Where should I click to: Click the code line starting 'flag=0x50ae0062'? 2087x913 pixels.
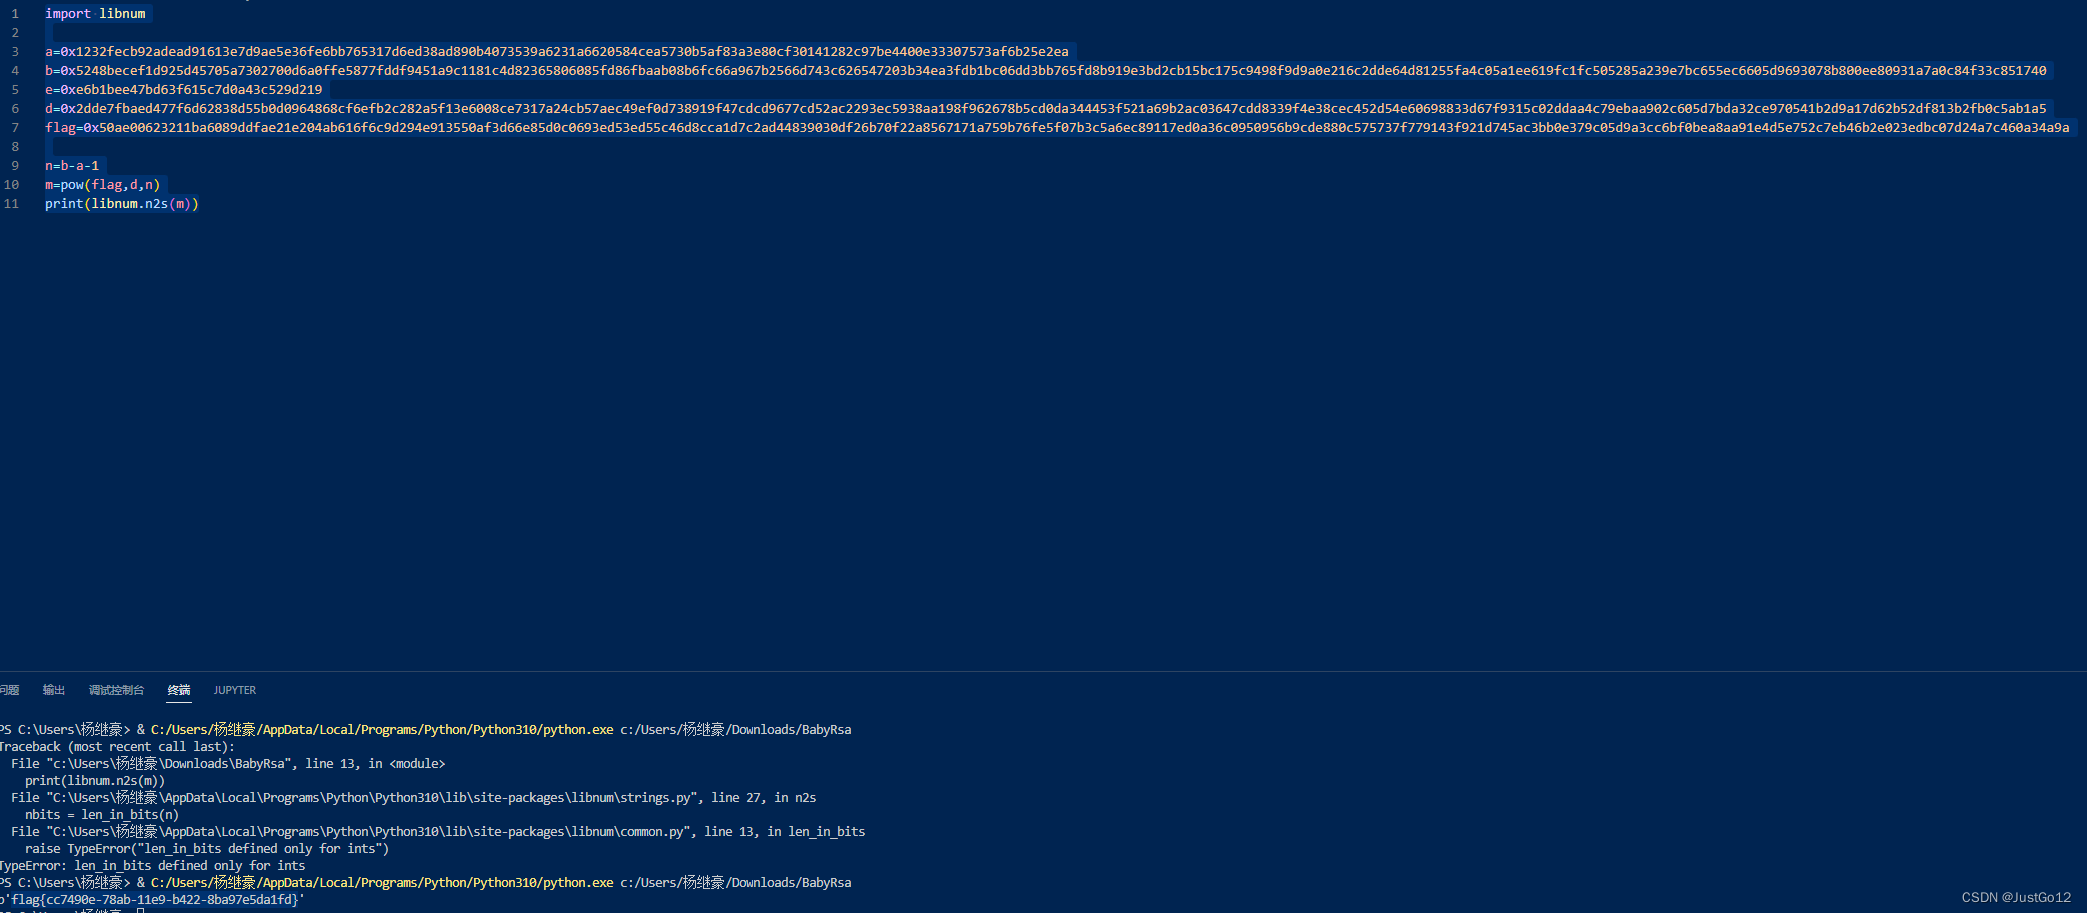(x=1057, y=127)
